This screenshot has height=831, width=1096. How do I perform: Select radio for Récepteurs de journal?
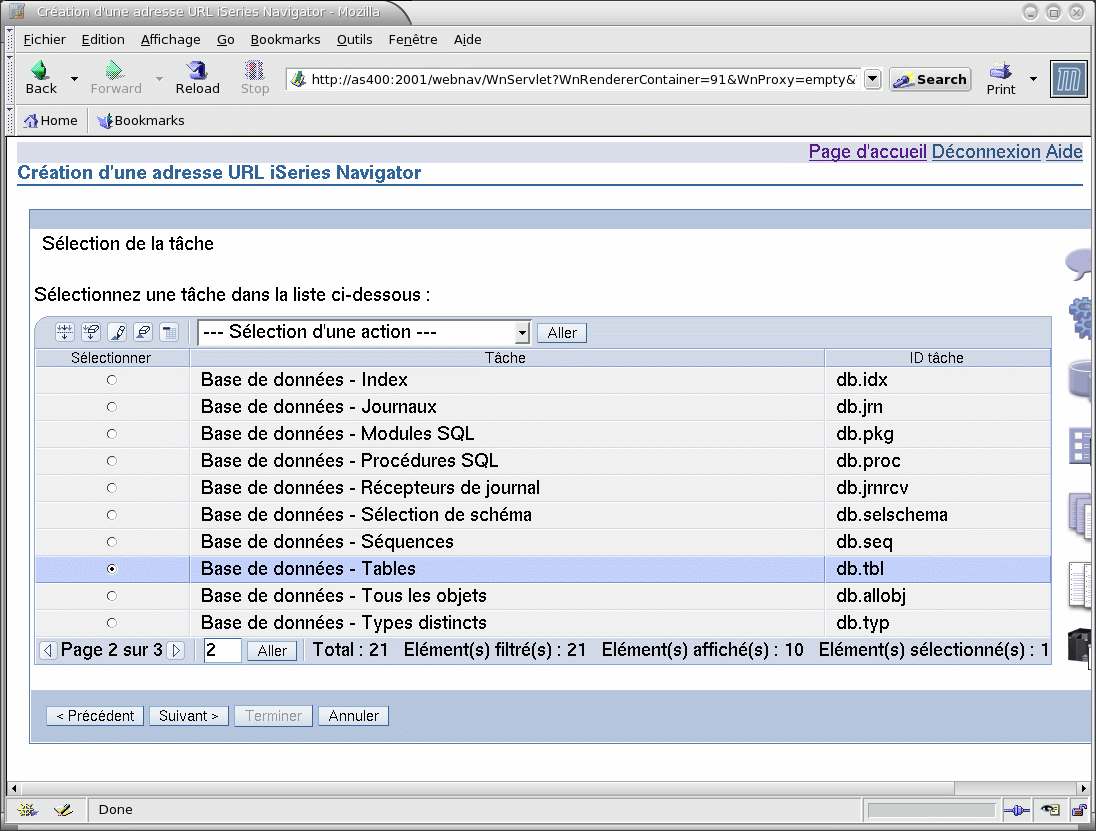tap(112, 488)
